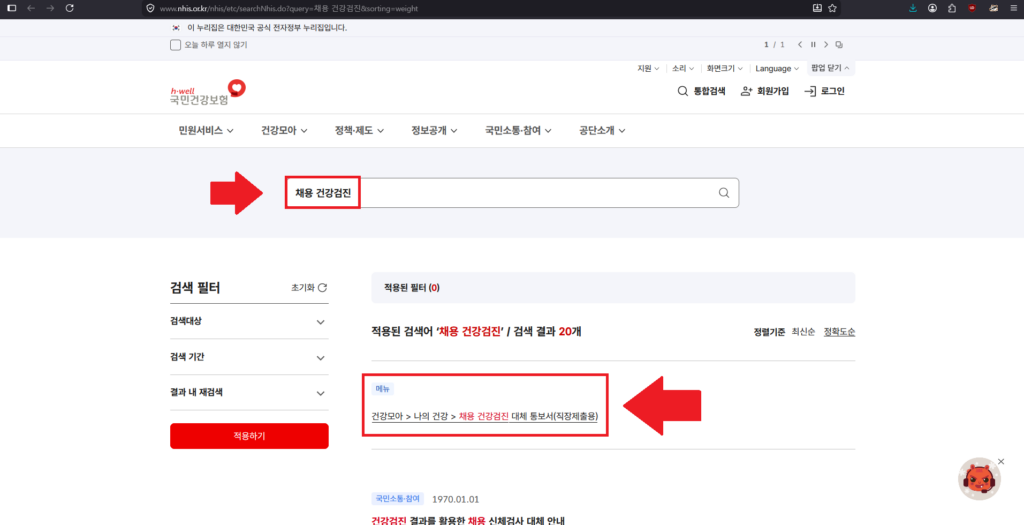Open the 채용 건강검진 대체 통보서(직장제출용) result link
The image size is (1024, 525).
pyautogui.click(x=484, y=416)
